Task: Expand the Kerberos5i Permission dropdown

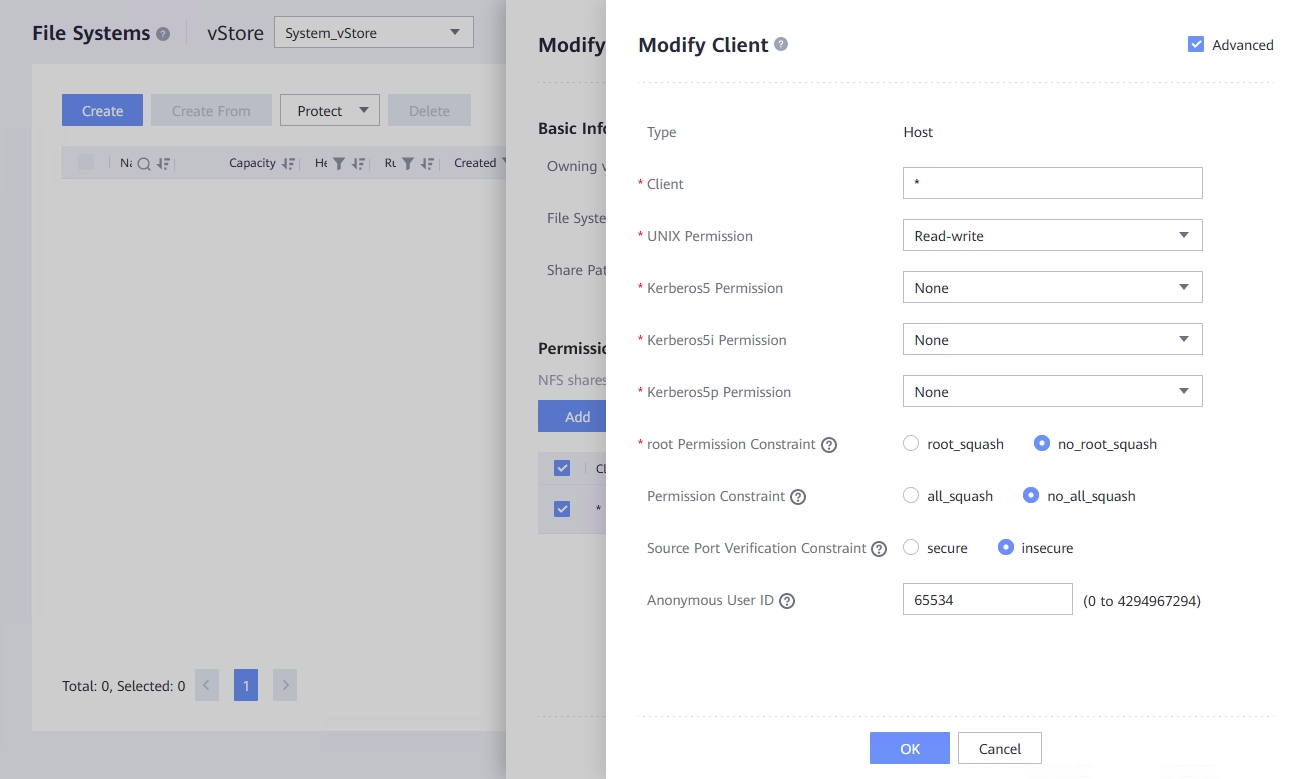Action: (x=1052, y=340)
